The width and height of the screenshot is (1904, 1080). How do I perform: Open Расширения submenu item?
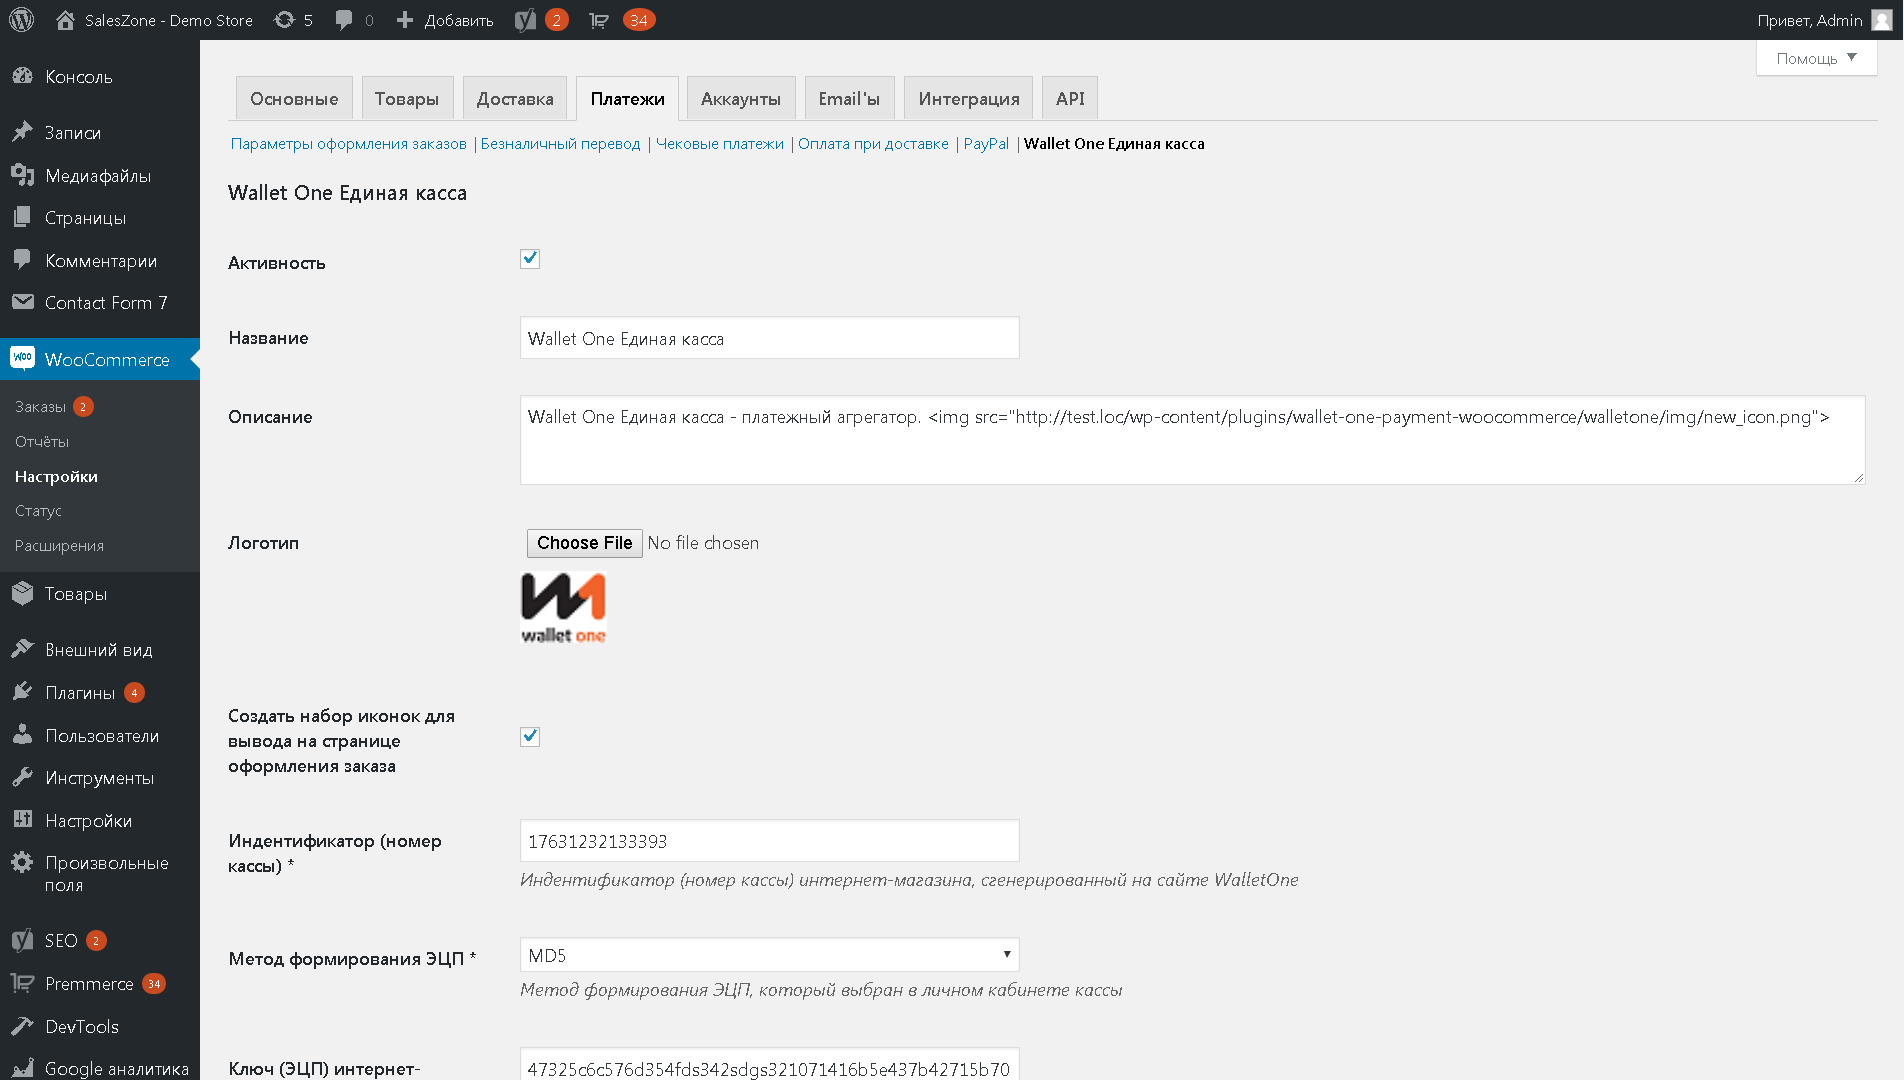(59, 546)
